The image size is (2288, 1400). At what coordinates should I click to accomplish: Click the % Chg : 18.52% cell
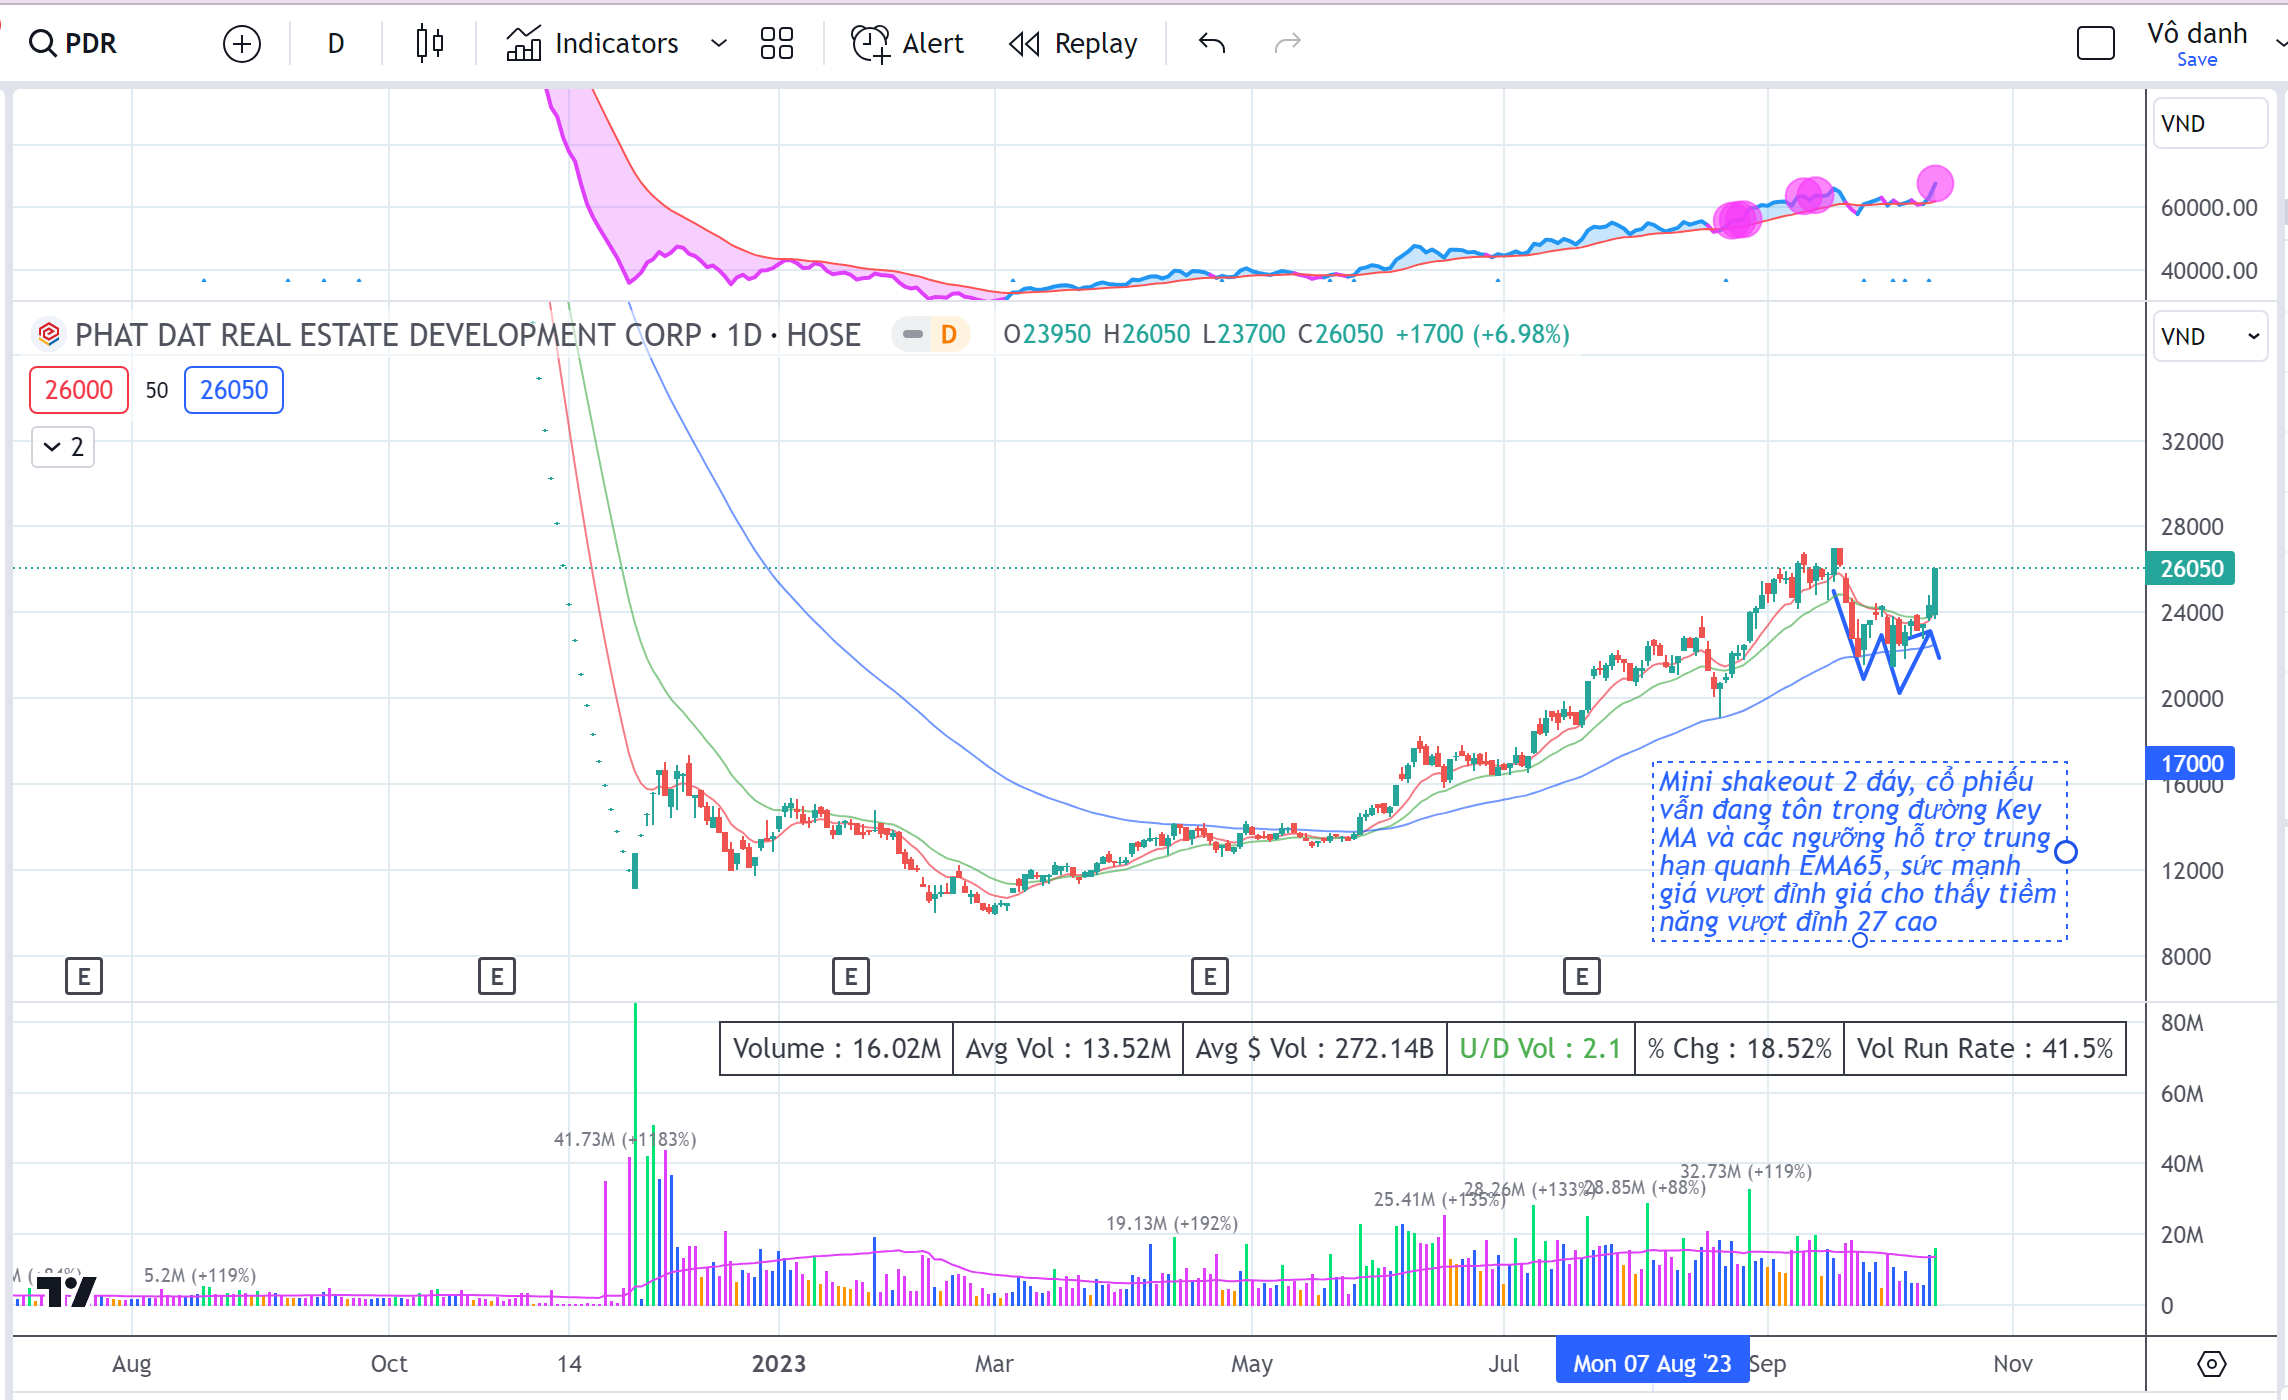1740,1048
